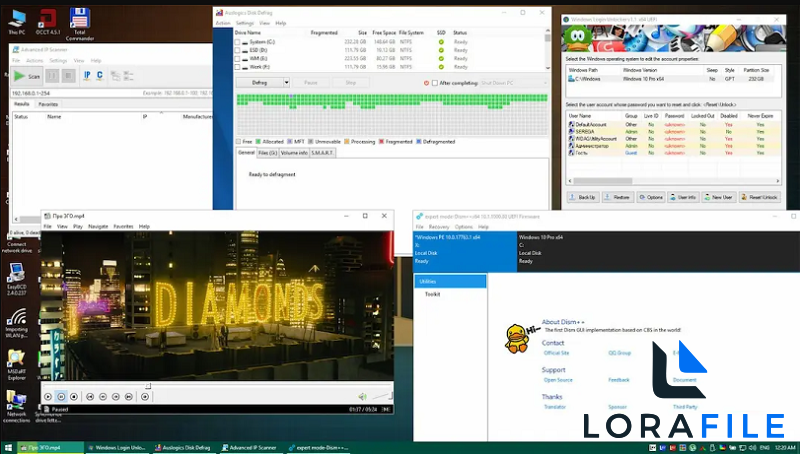The height and width of the screenshot is (454, 800).
Task: Open Action menu in Auslogics Disk Defrag
Action: coord(223,23)
